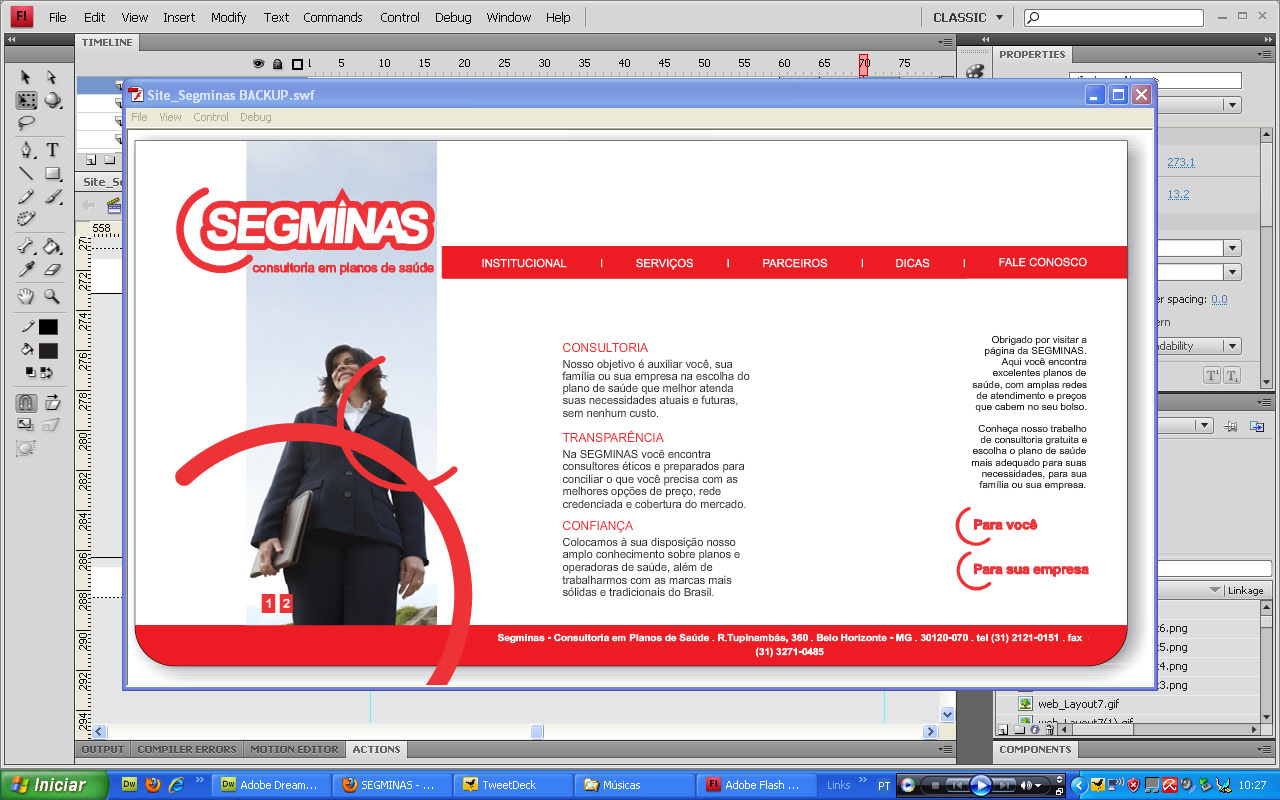Select the Line tool
Screen dimensions: 1280x800
(x=26, y=173)
